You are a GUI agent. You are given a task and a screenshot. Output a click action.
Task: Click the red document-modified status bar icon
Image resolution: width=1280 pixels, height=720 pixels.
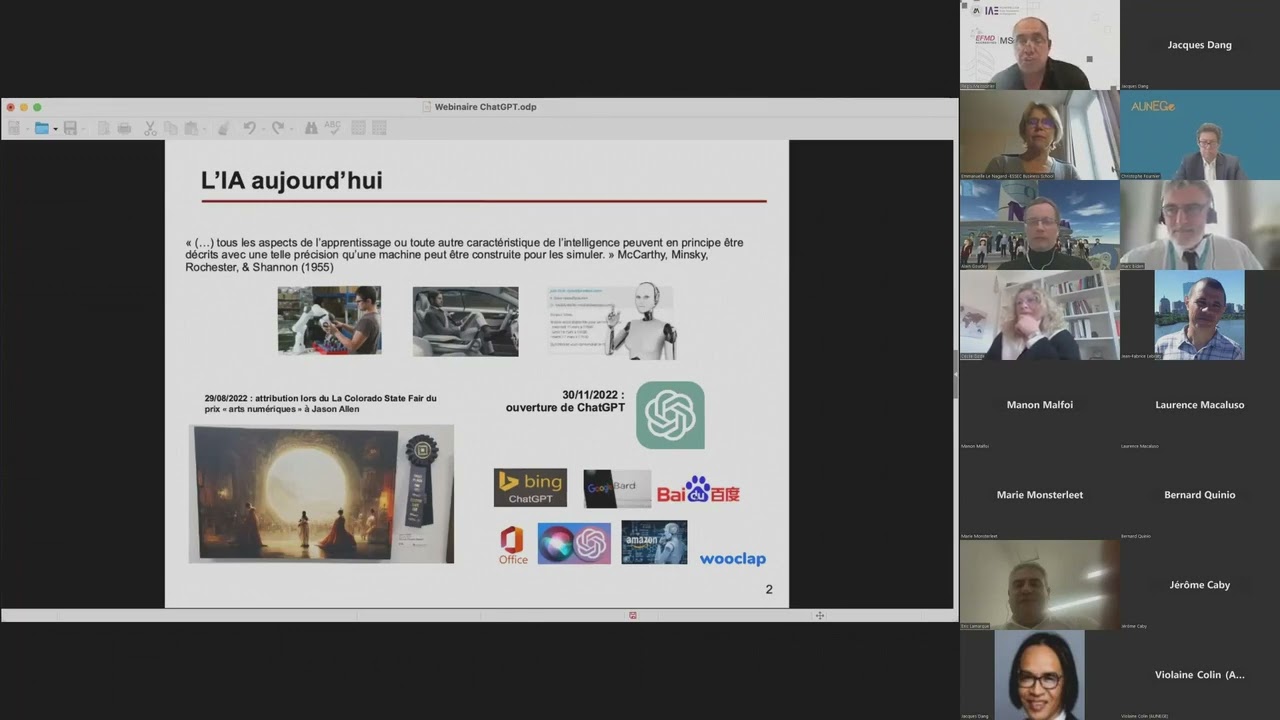[x=632, y=615]
